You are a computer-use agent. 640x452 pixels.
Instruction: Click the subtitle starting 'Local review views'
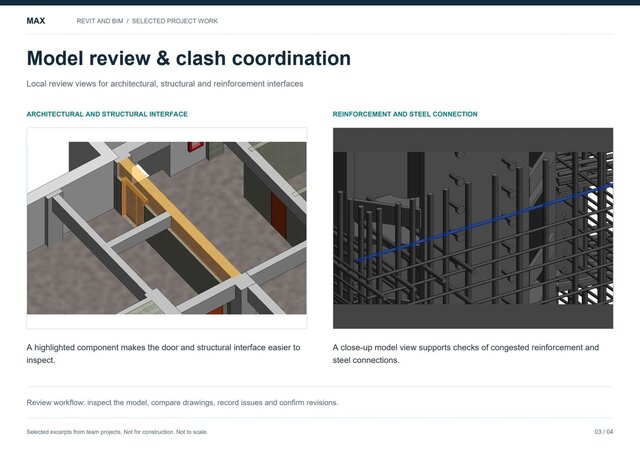click(165, 84)
